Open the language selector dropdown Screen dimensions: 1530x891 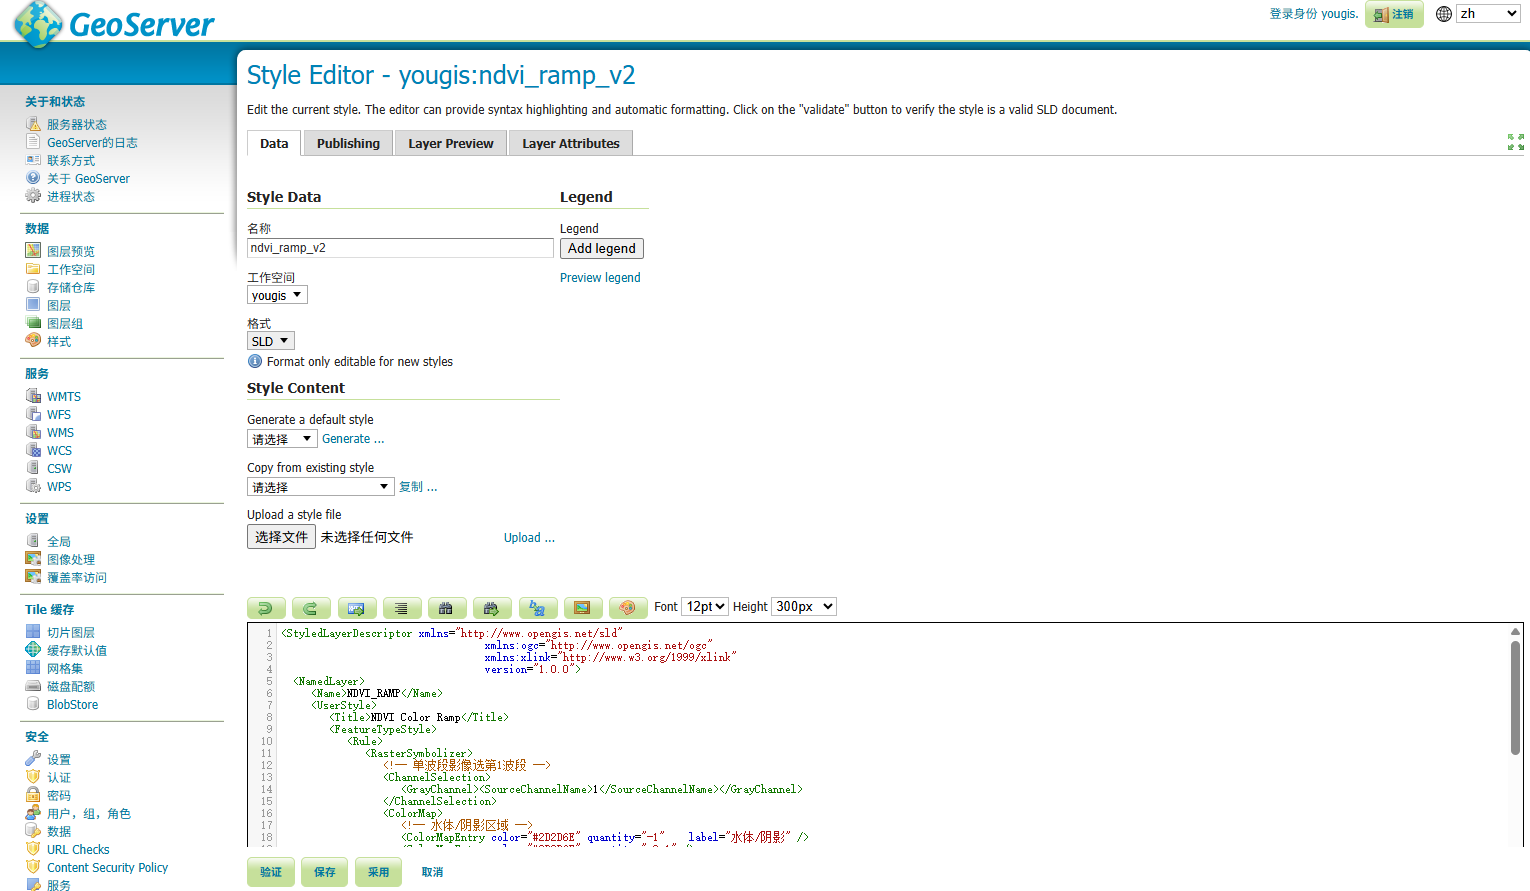(x=1488, y=14)
